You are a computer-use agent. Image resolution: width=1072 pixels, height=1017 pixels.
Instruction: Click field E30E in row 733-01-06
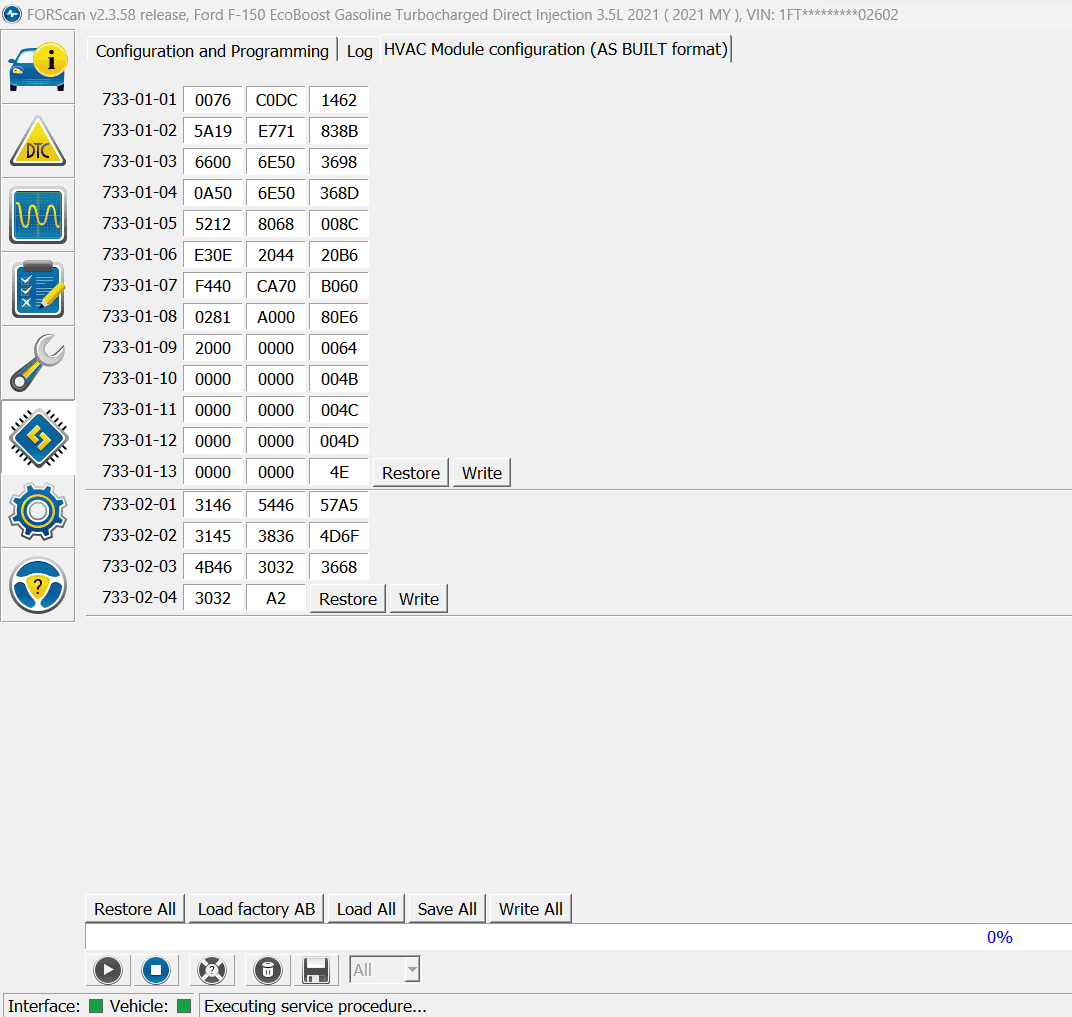pyautogui.click(x=213, y=255)
